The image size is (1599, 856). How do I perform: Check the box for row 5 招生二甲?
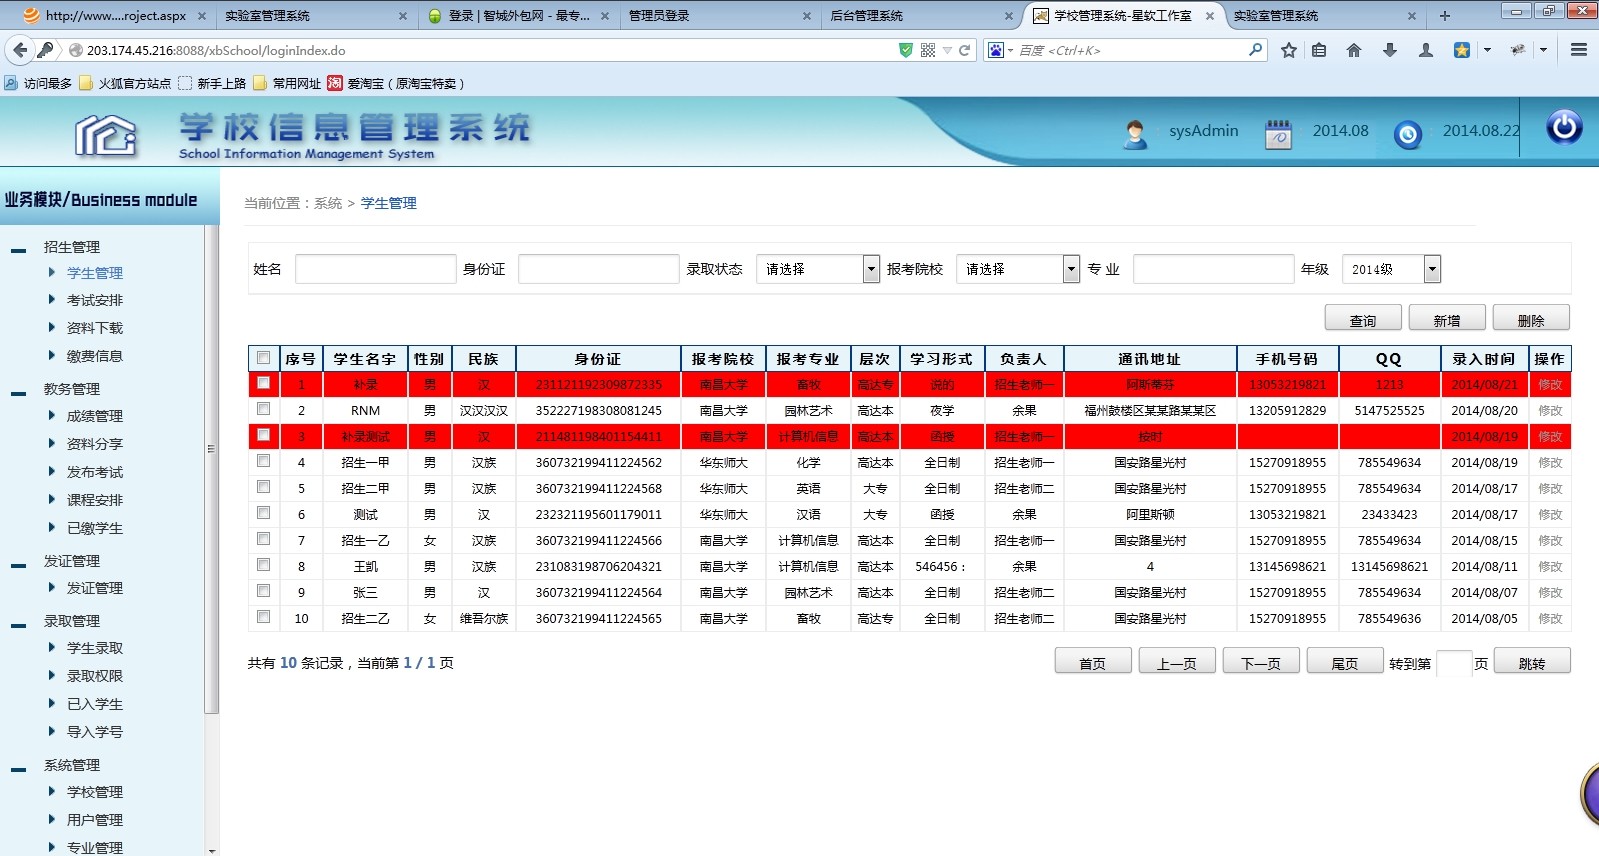coord(263,487)
